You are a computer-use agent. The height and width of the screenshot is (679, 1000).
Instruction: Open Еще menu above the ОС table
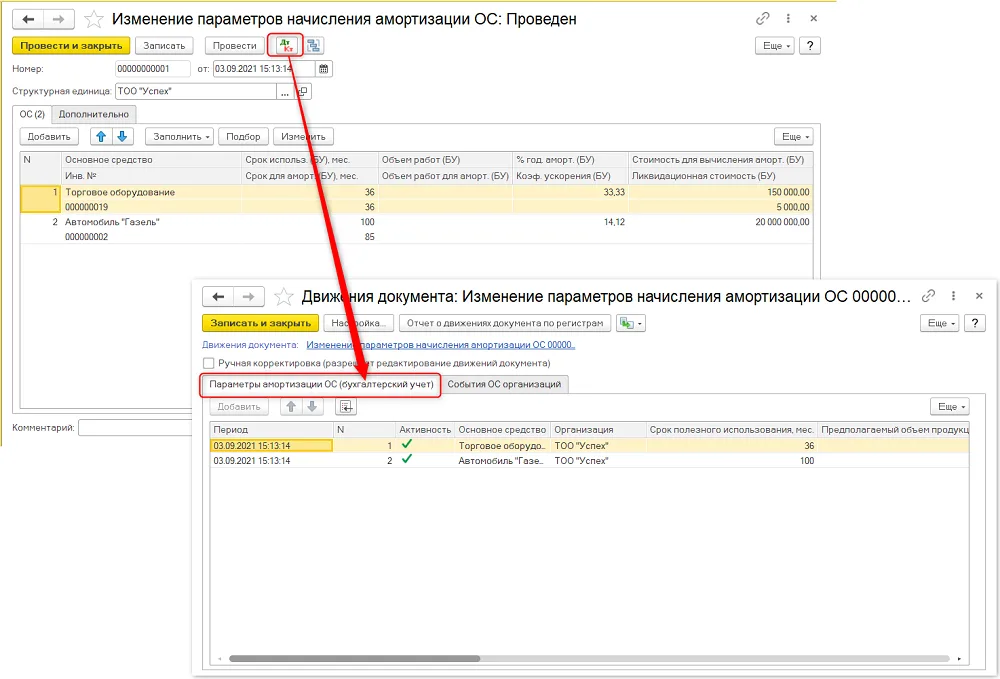(x=794, y=136)
